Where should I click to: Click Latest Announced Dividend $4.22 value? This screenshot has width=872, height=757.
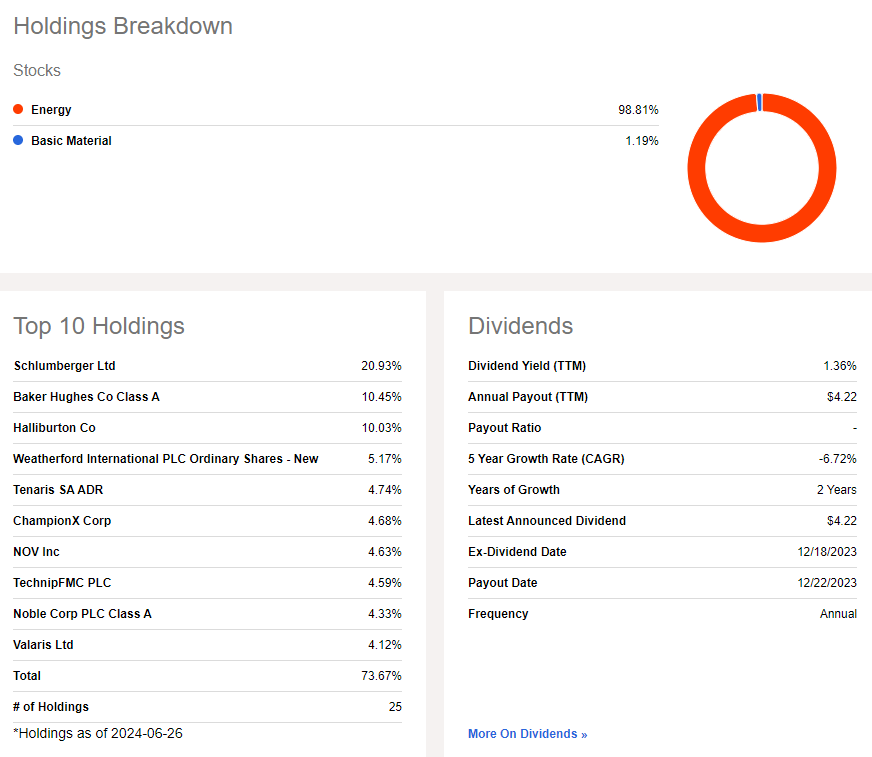pyautogui.click(x=841, y=521)
